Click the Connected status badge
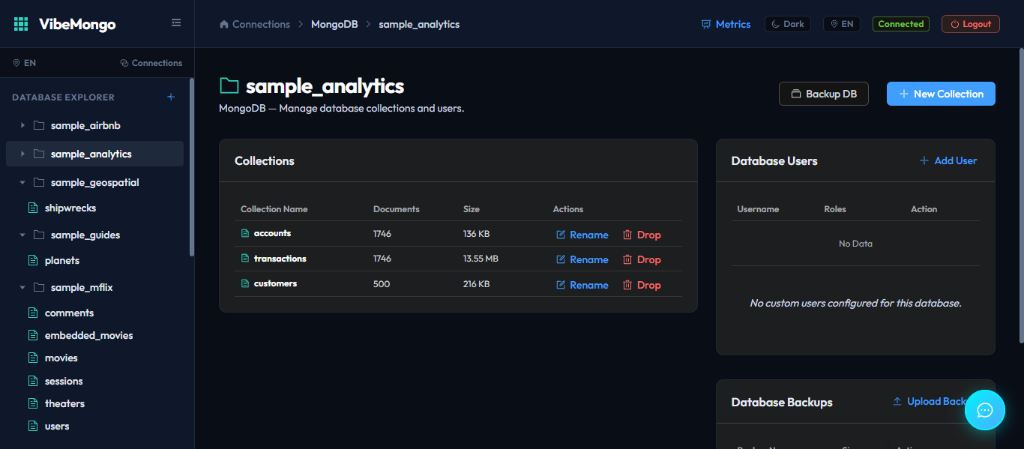 tap(901, 24)
